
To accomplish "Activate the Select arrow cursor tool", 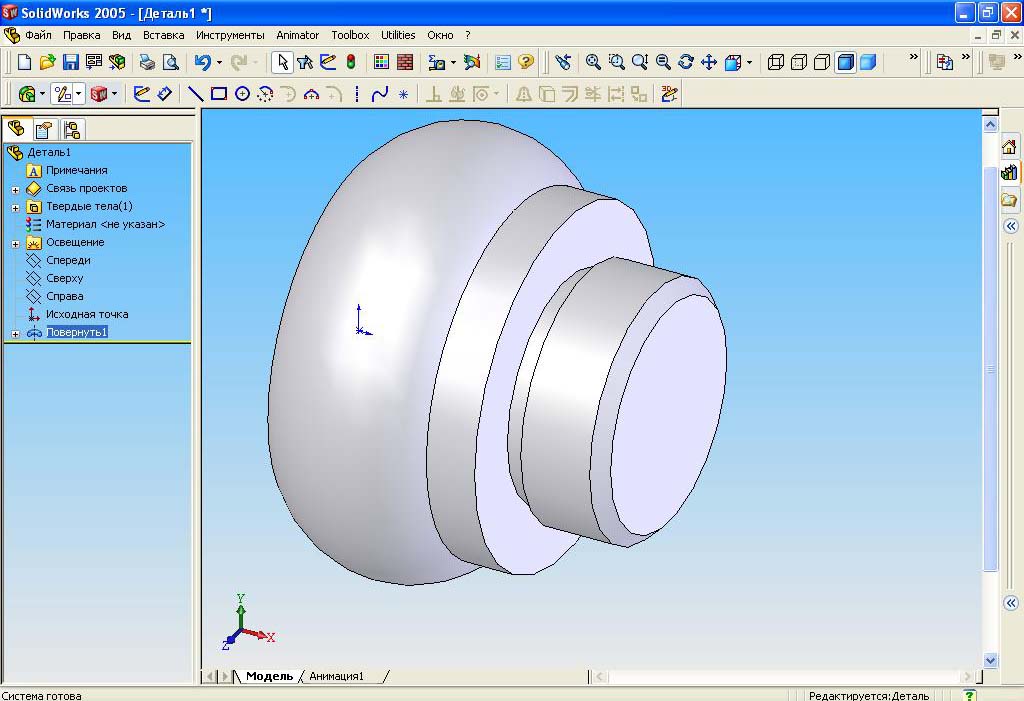I will click(x=282, y=62).
